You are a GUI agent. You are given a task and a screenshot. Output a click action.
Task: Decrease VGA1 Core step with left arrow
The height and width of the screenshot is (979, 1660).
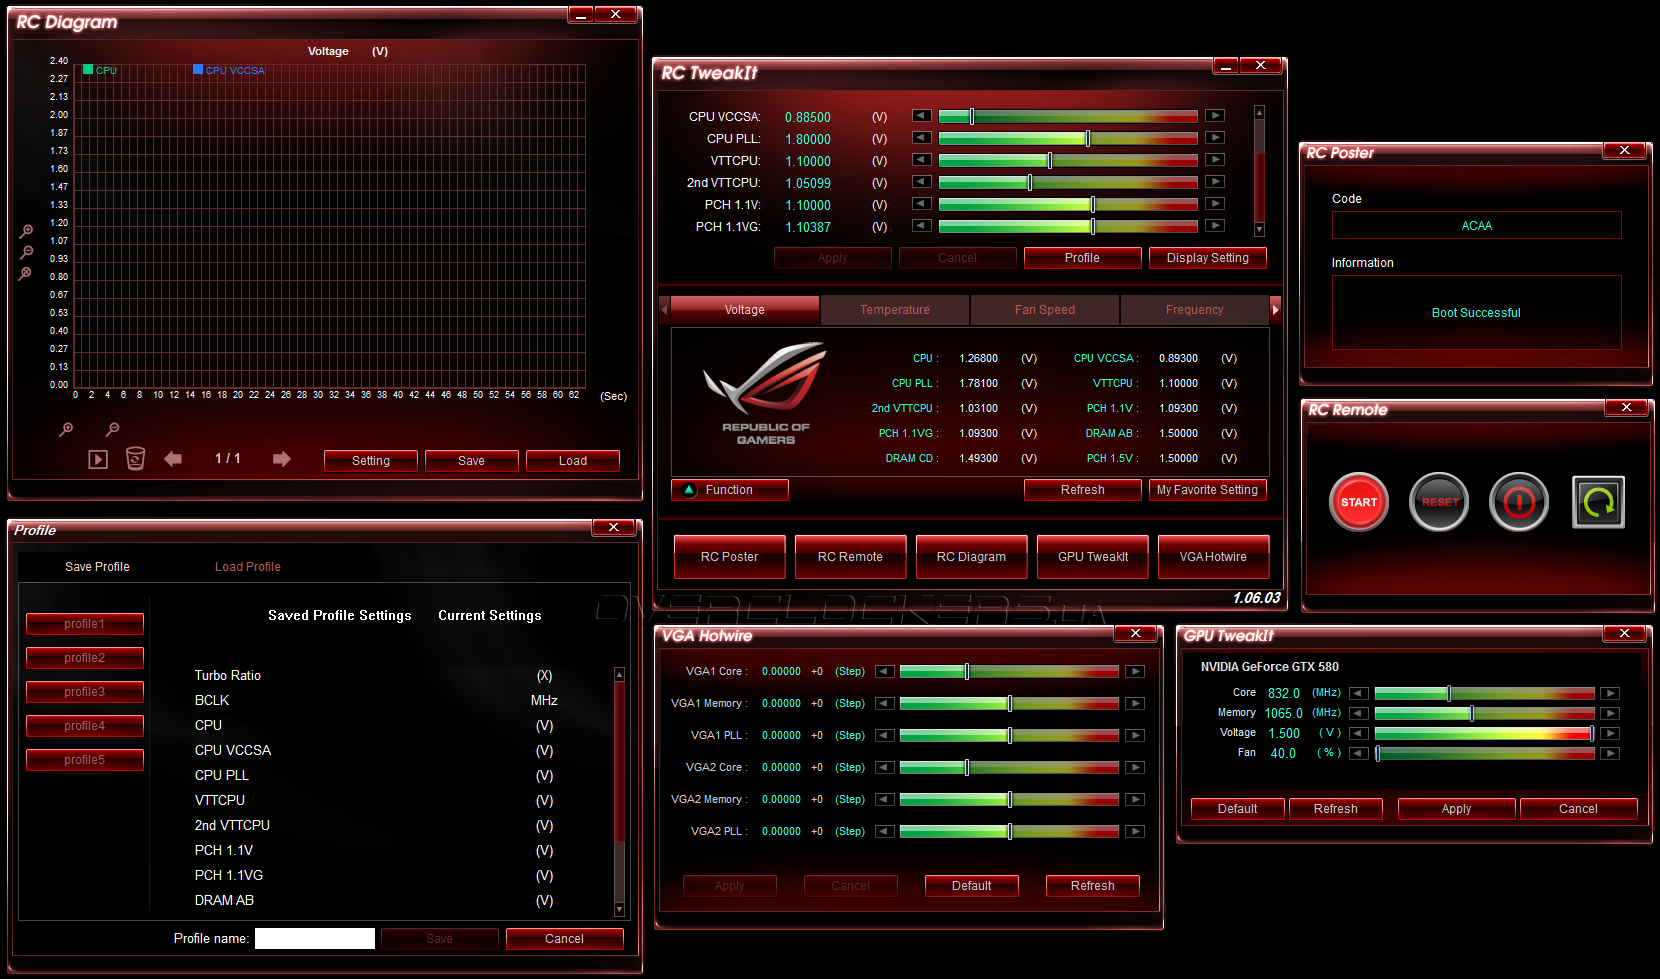(885, 671)
